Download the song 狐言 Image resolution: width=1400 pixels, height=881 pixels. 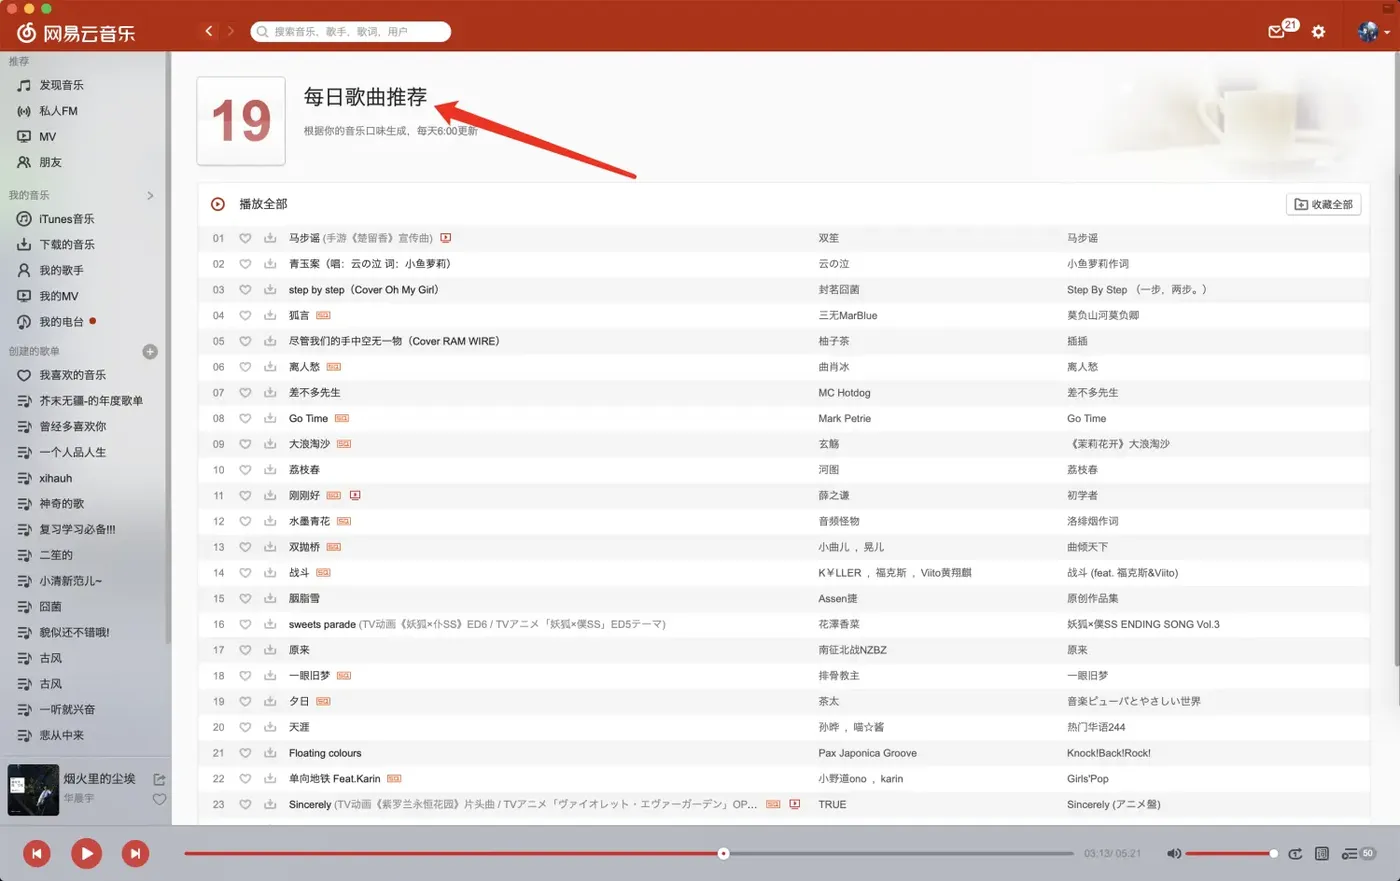coord(270,315)
